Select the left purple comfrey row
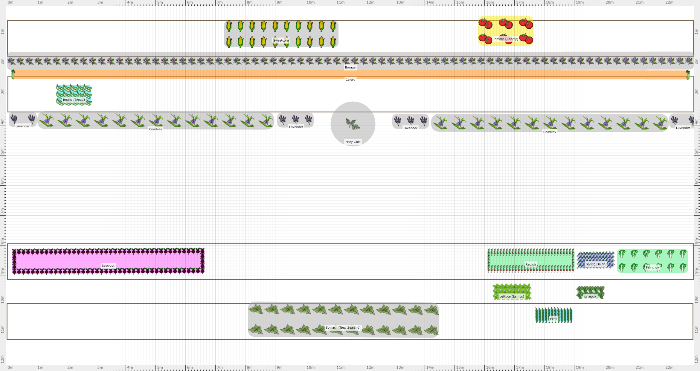 pos(155,121)
